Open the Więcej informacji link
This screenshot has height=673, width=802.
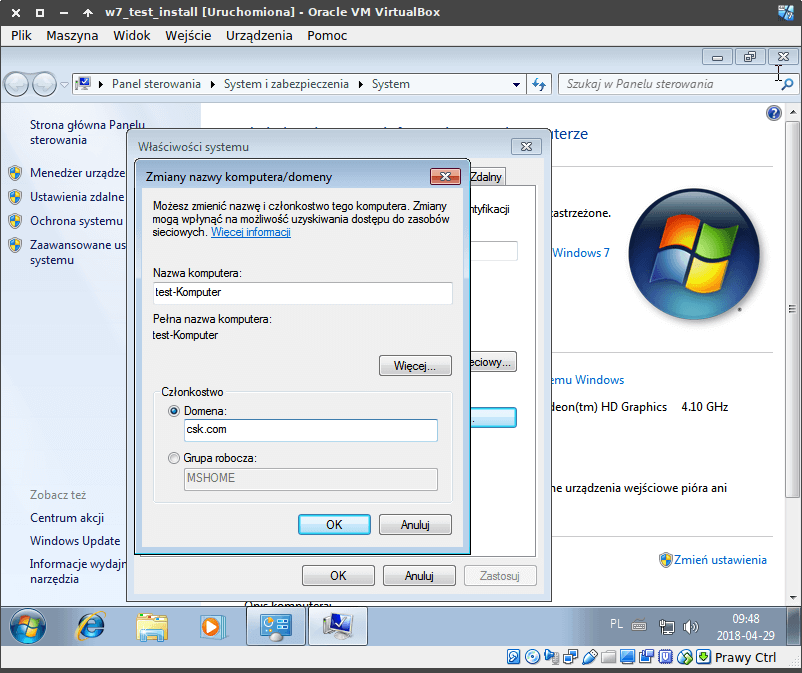(251, 232)
